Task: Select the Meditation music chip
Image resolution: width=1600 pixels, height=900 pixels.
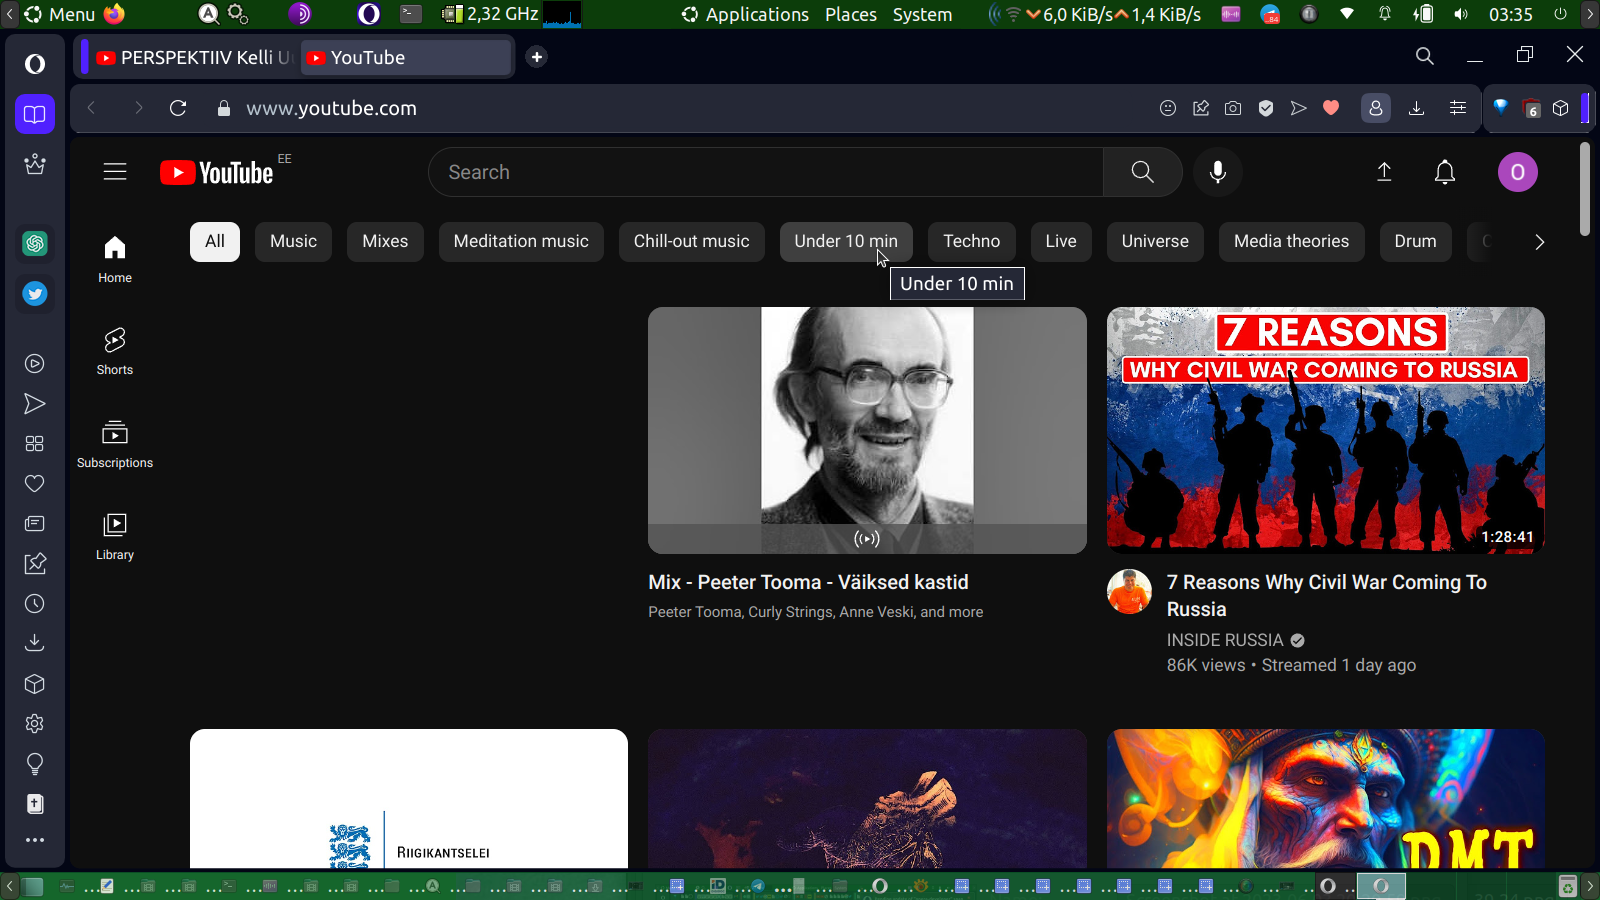Action: tap(521, 241)
